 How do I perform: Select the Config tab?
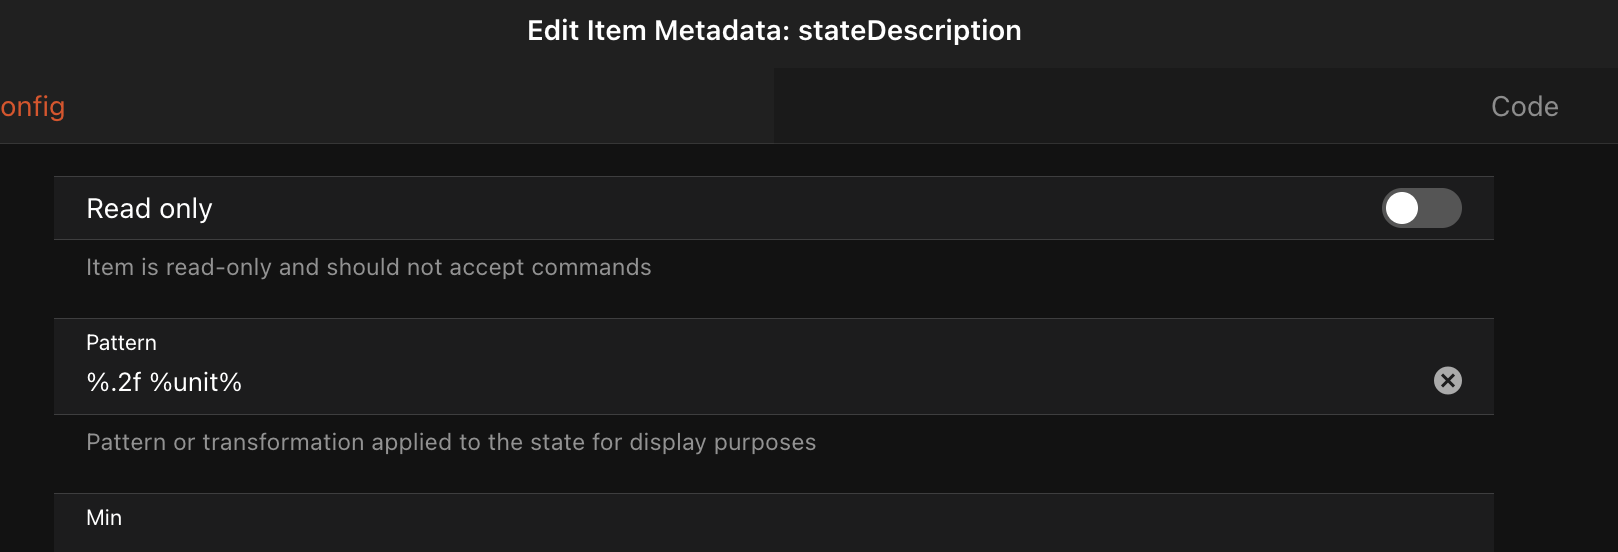32,106
